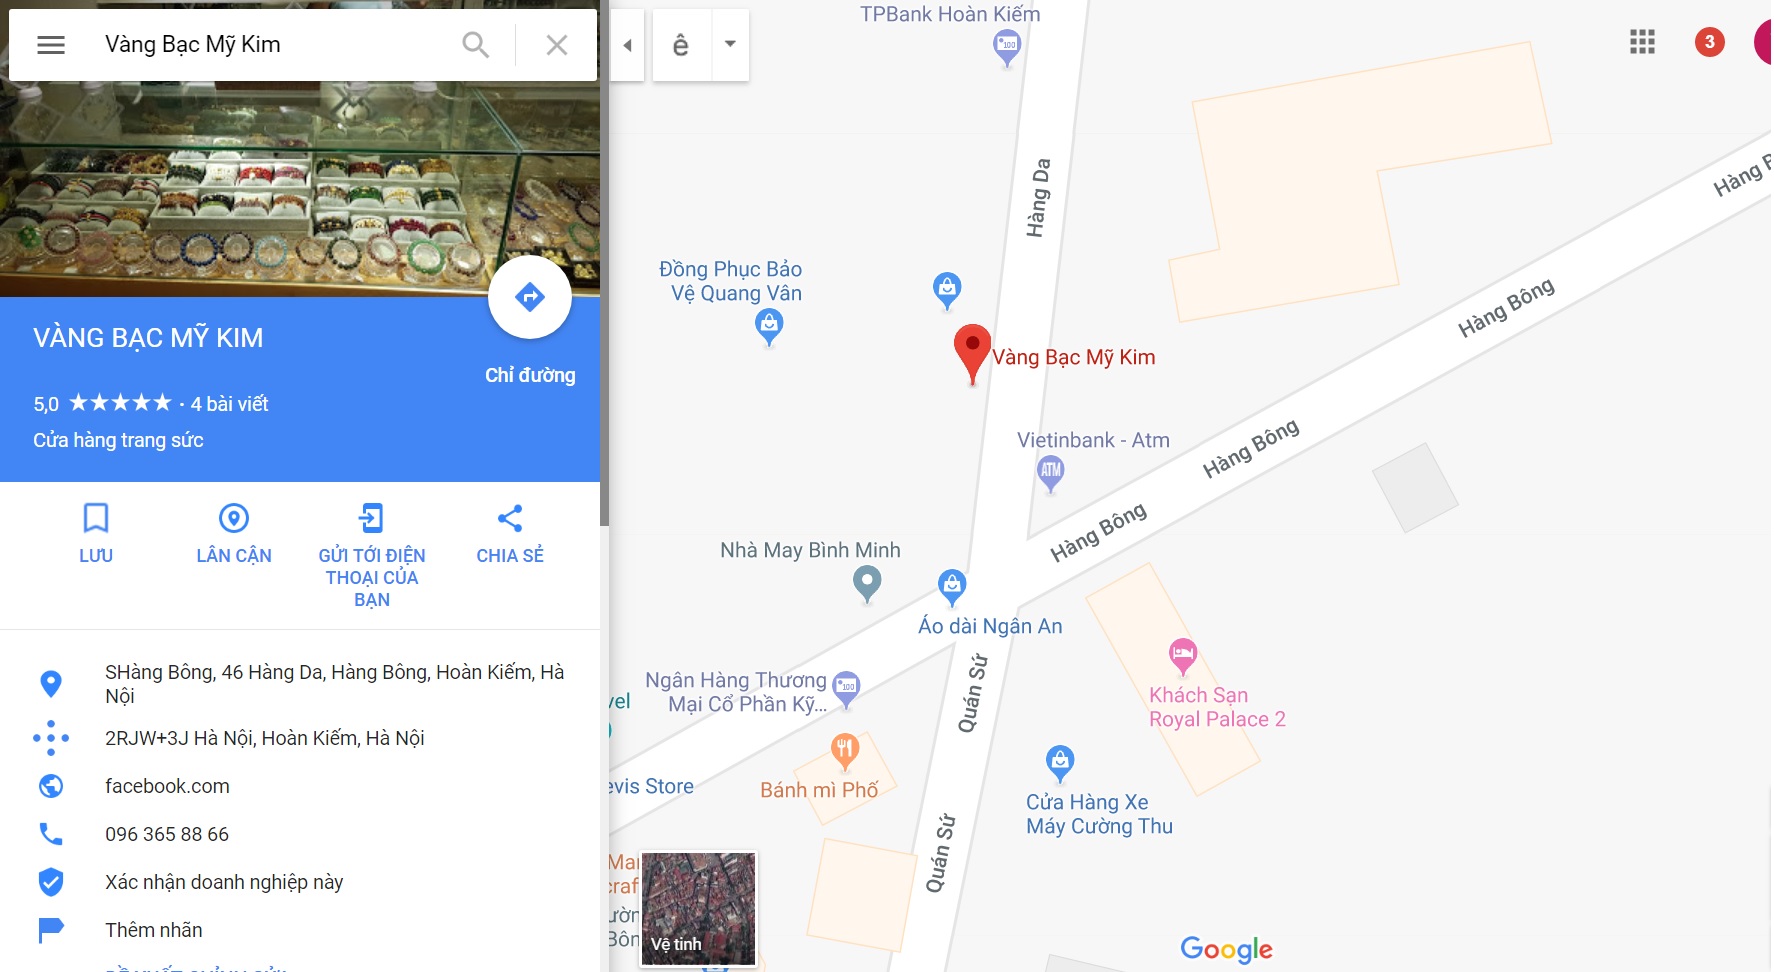Share place with CHIA SẺ icon
The height and width of the screenshot is (972, 1774).
tap(510, 518)
